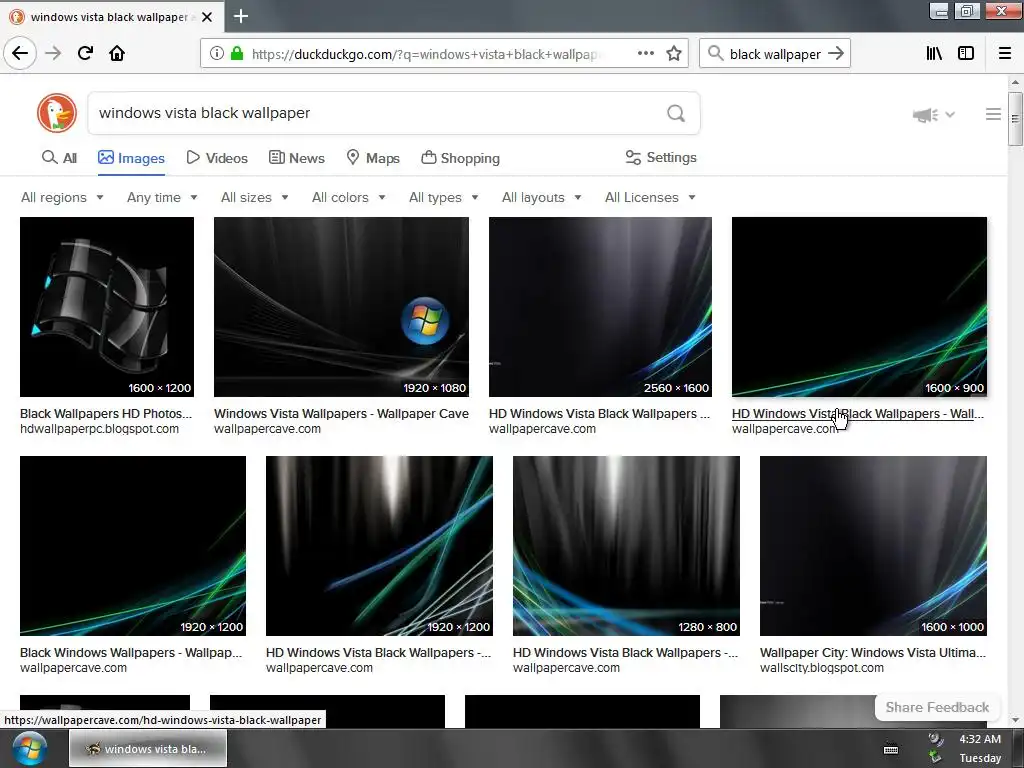
Task: Open the Maps tab
Action: (x=373, y=158)
